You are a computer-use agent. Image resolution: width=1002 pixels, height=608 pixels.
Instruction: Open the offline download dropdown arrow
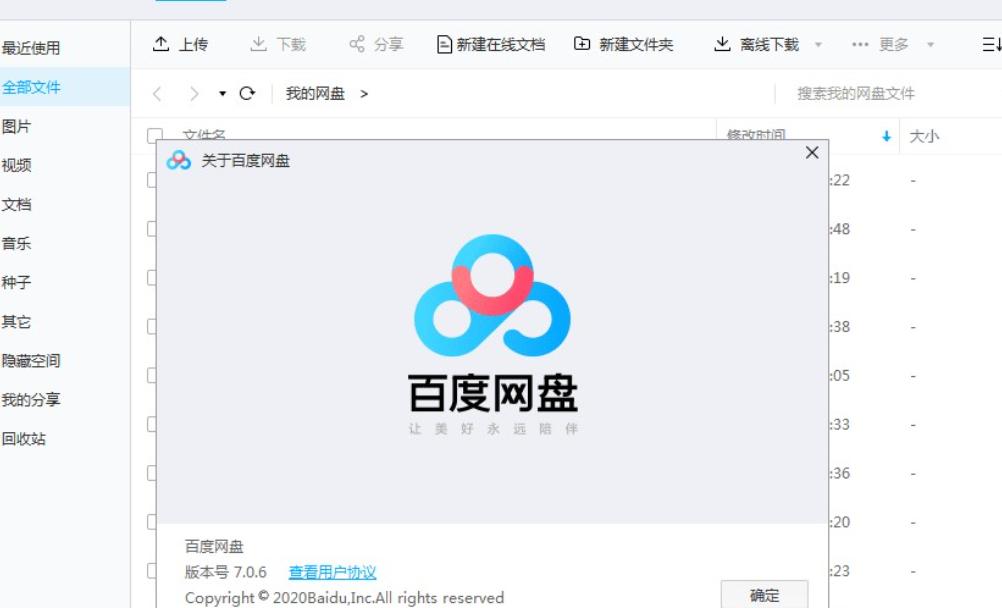(x=818, y=45)
